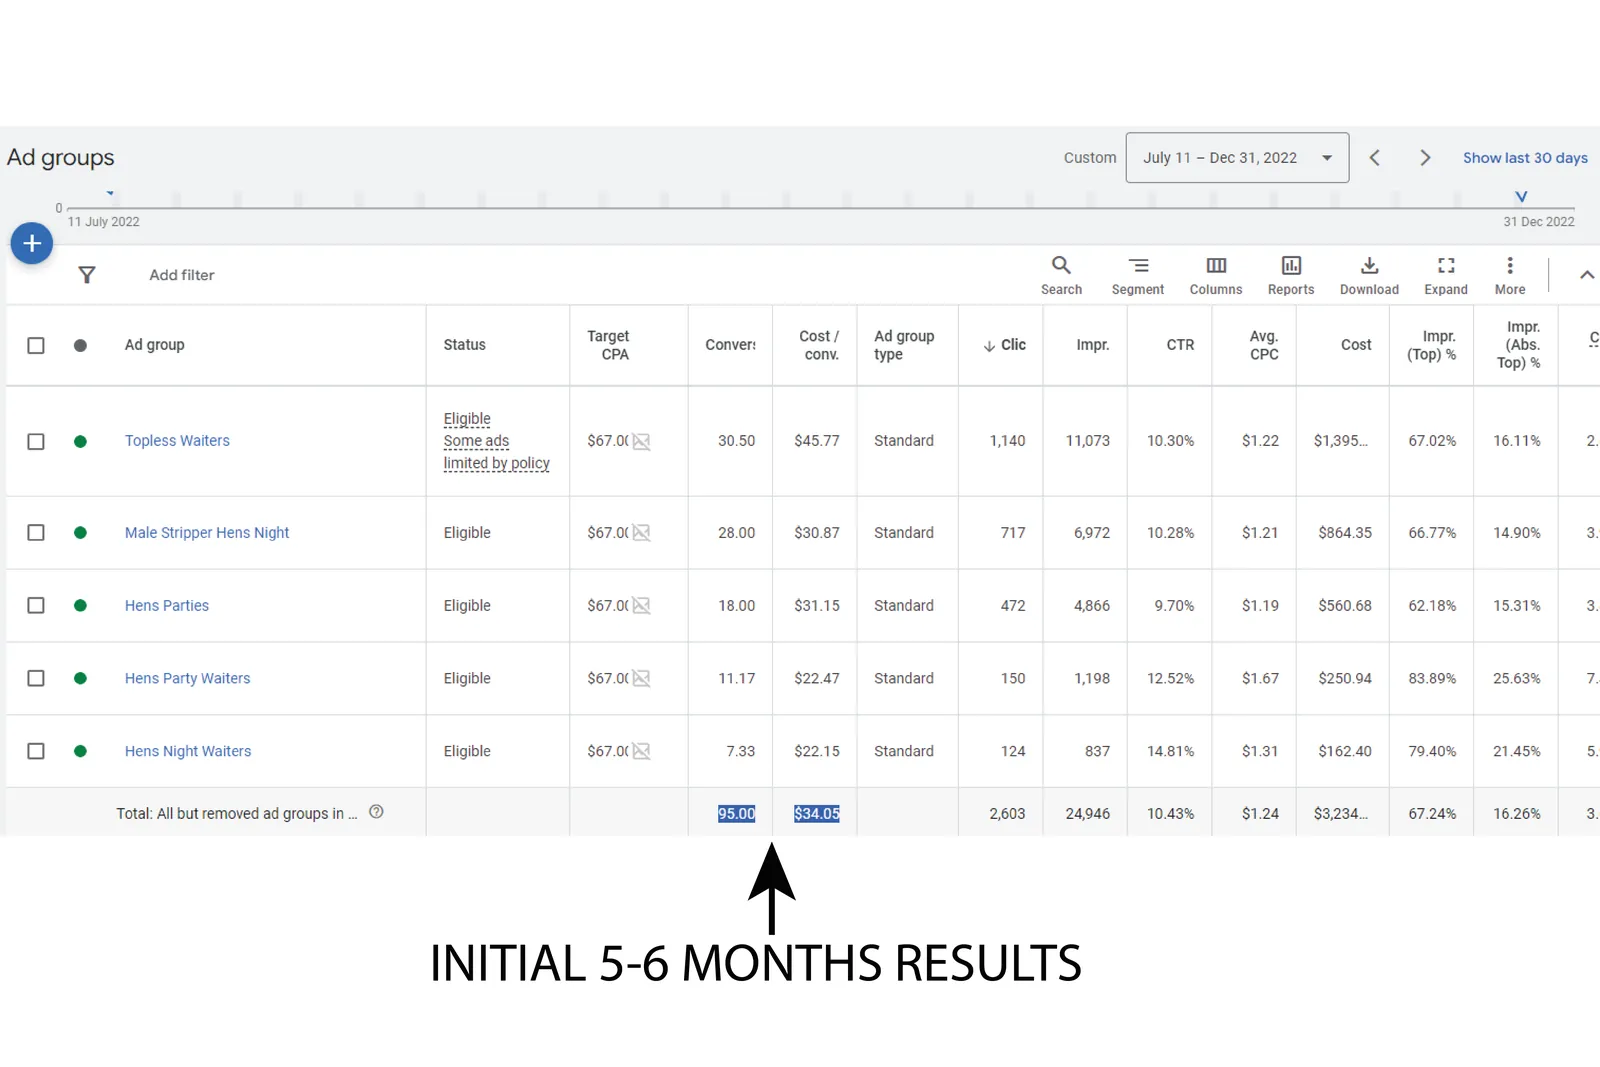Viewport: 1600px width, 1067px height.
Task: Open the Segment options
Action: [x=1138, y=275]
